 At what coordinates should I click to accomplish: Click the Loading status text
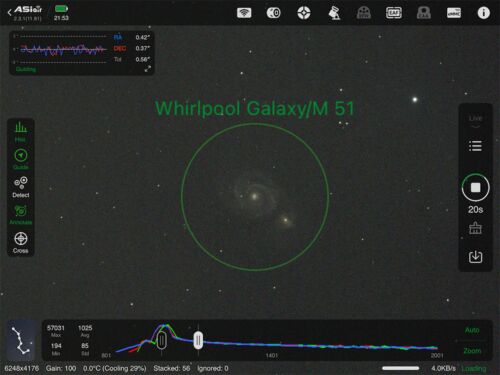click(474, 368)
